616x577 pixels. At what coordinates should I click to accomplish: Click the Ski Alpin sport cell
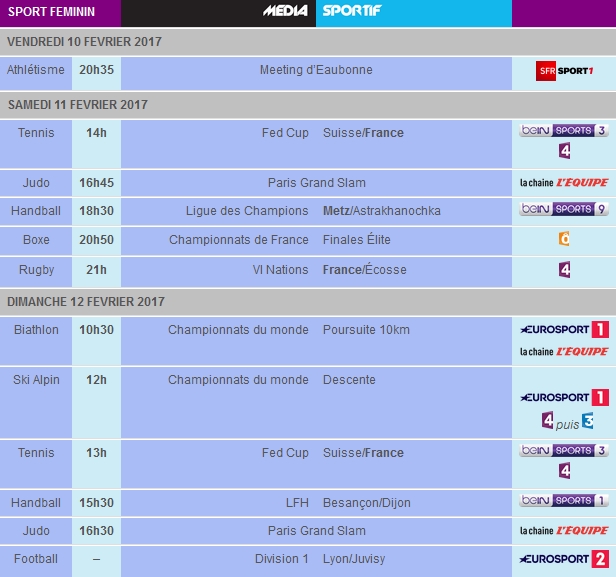pos(36,403)
